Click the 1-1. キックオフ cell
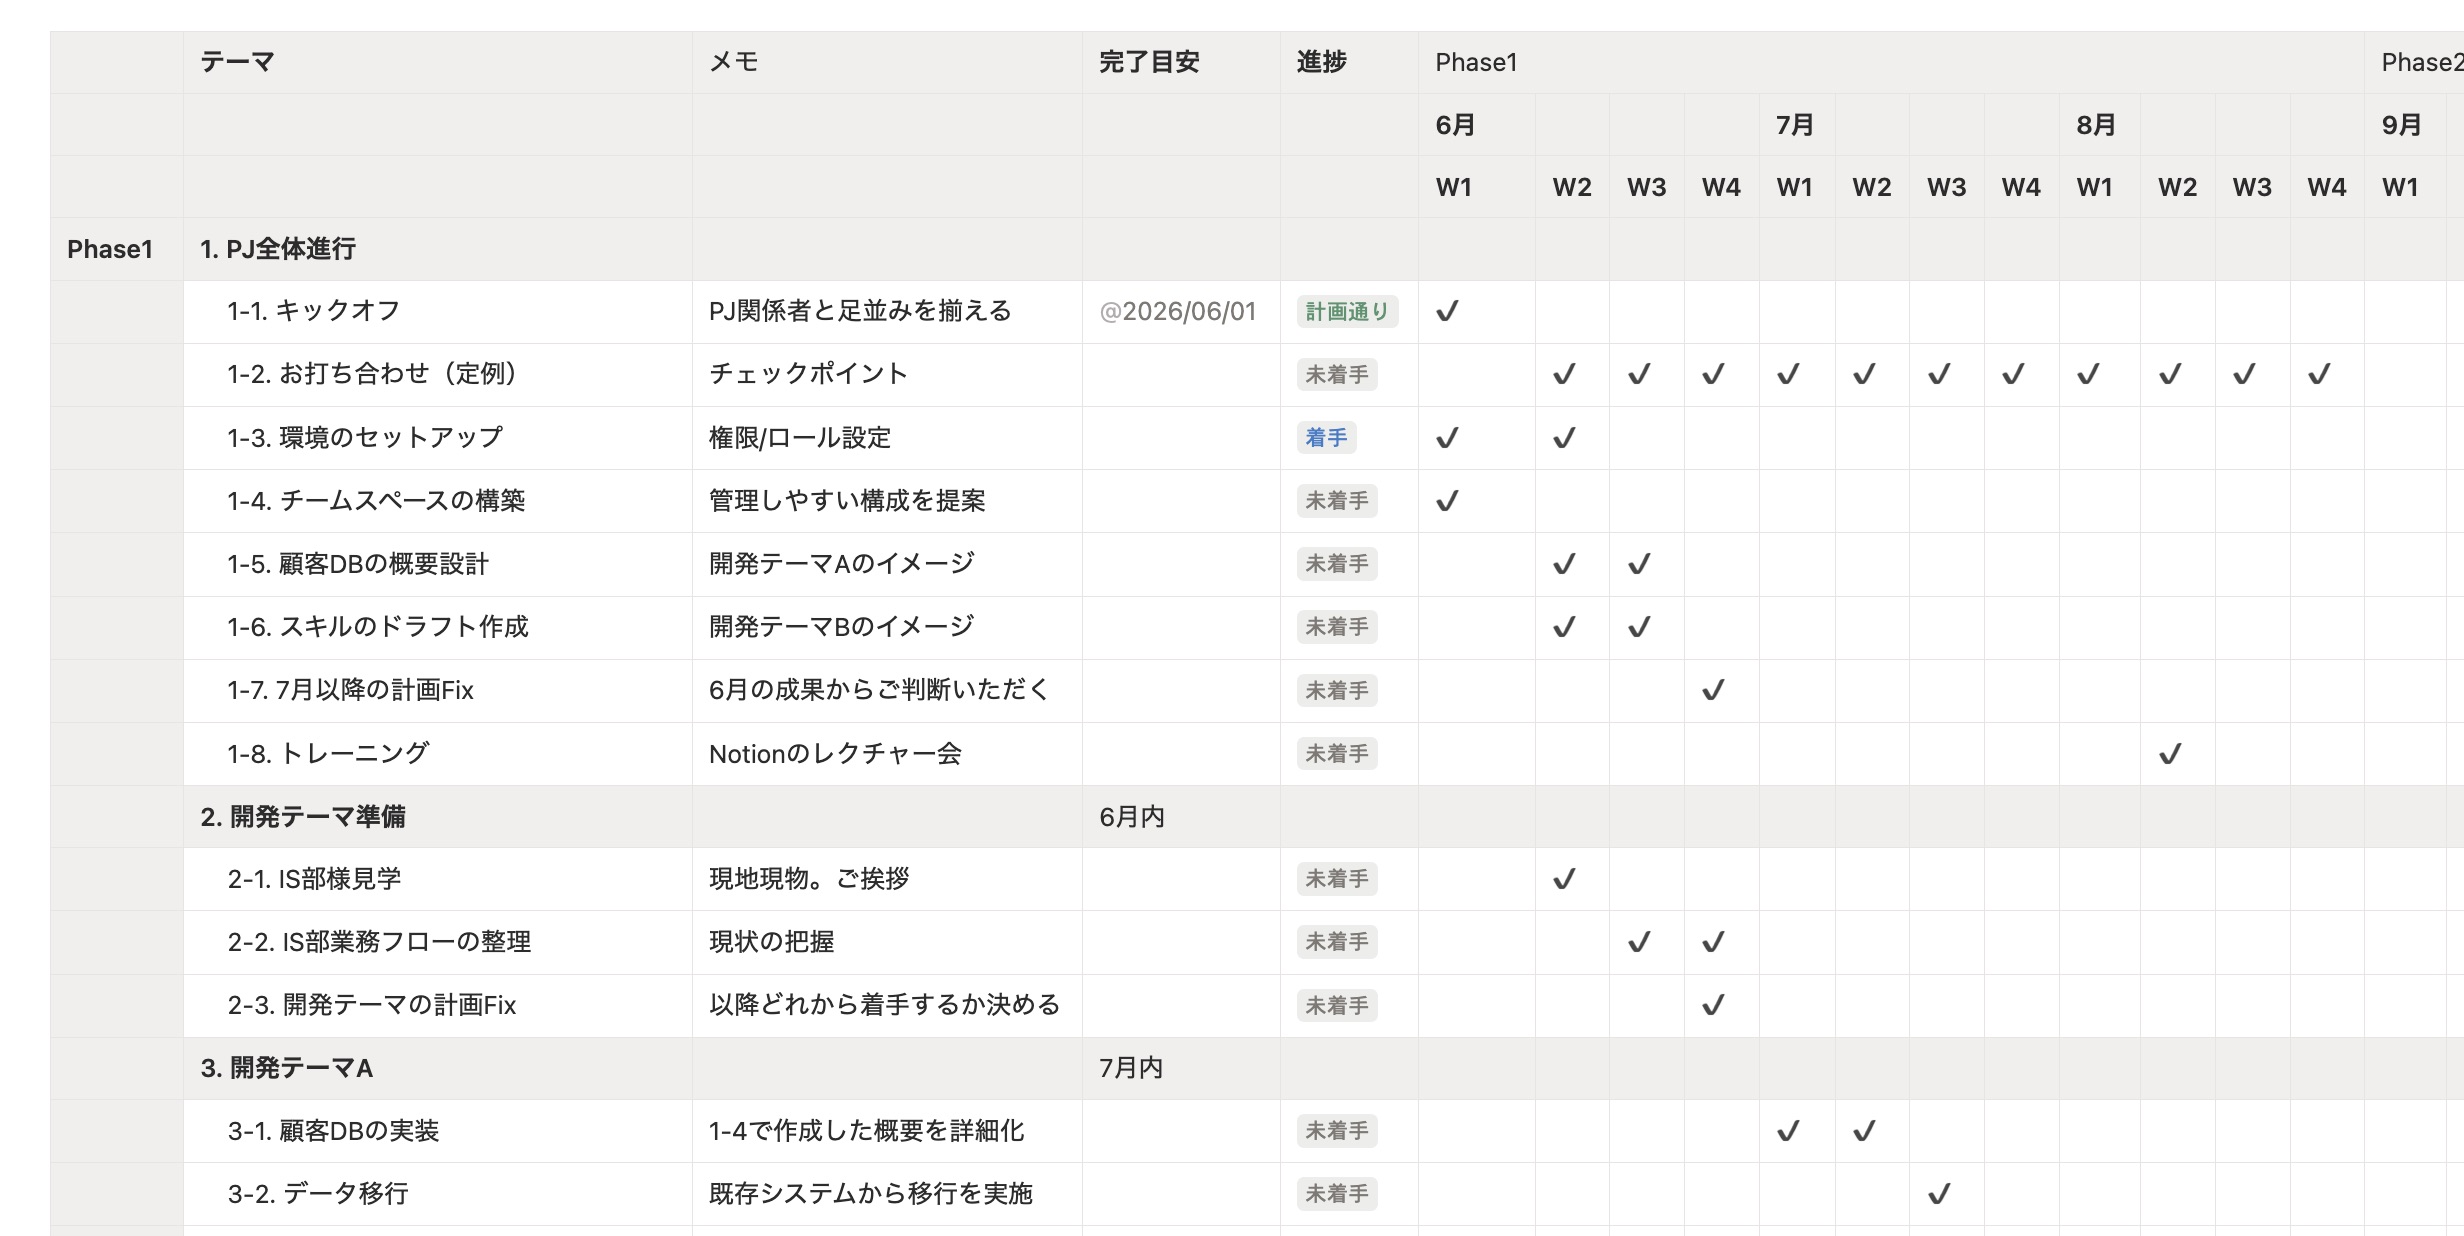2464x1236 pixels. click(437, 312)
